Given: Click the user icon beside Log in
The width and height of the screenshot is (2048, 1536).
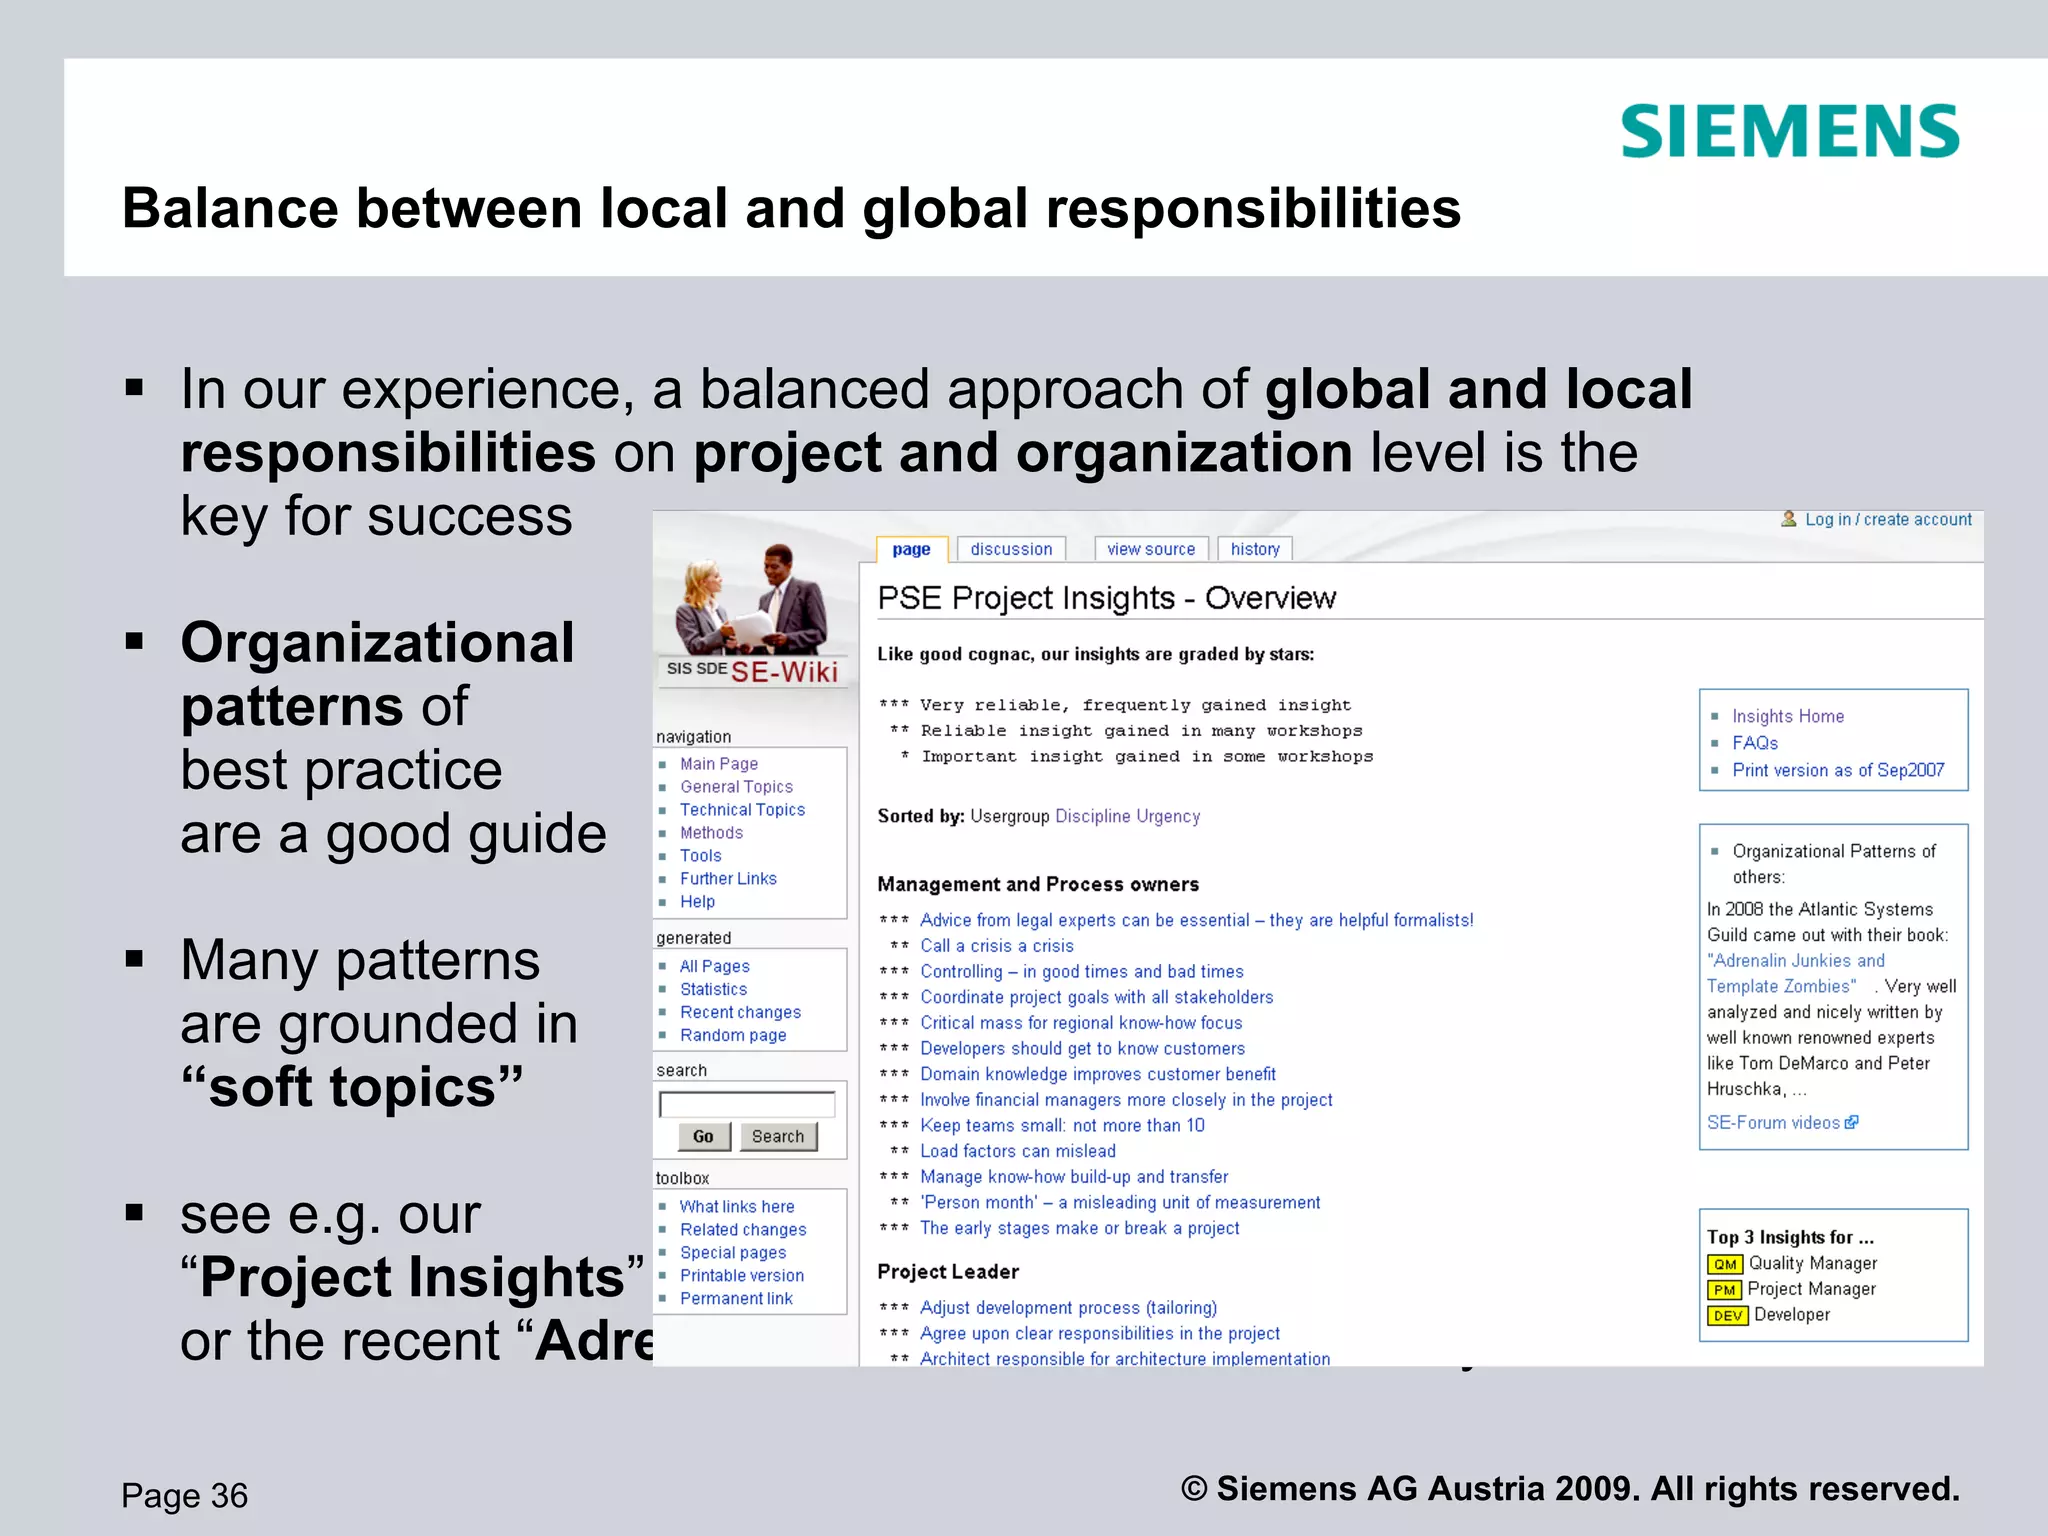Looking at the screenshot, I should click(x=1789, y=519).
